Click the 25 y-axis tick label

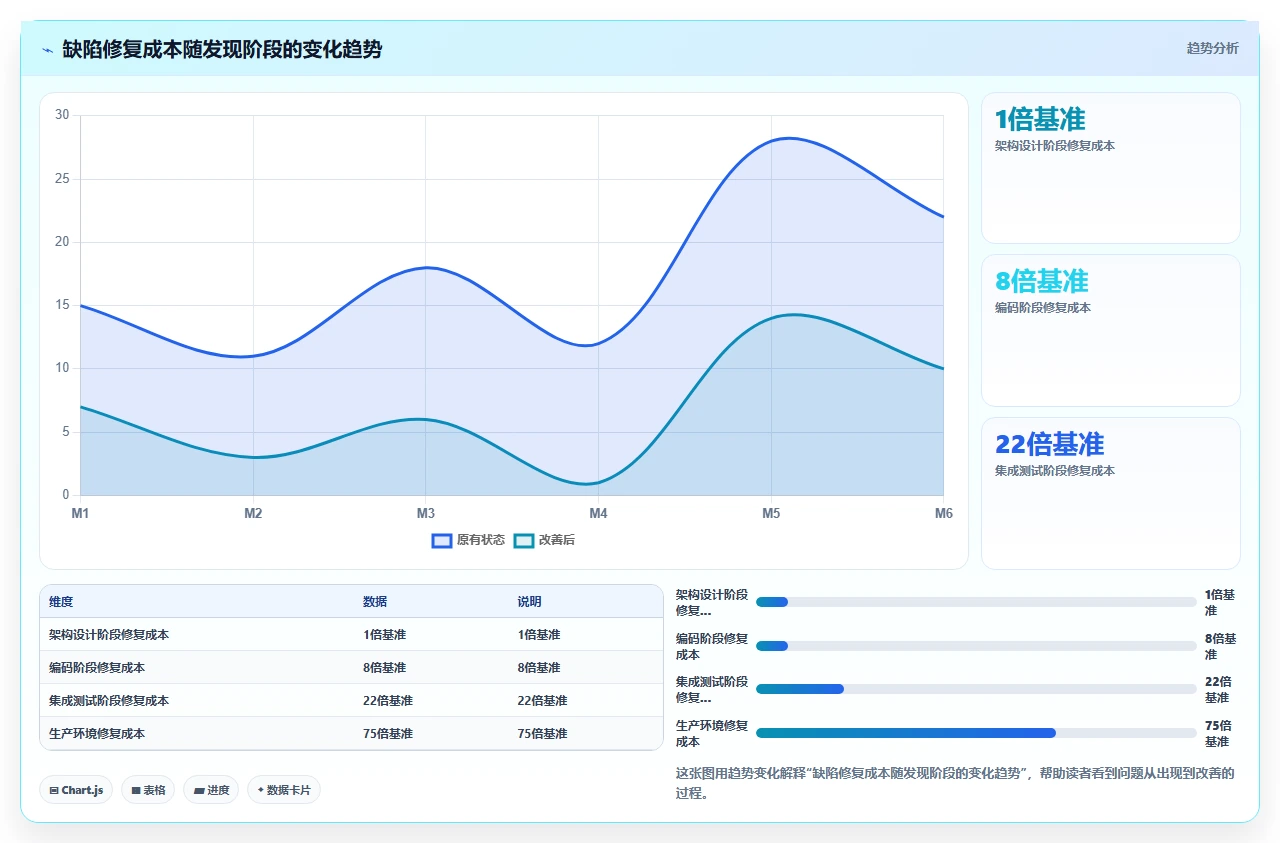pos(62,179)
